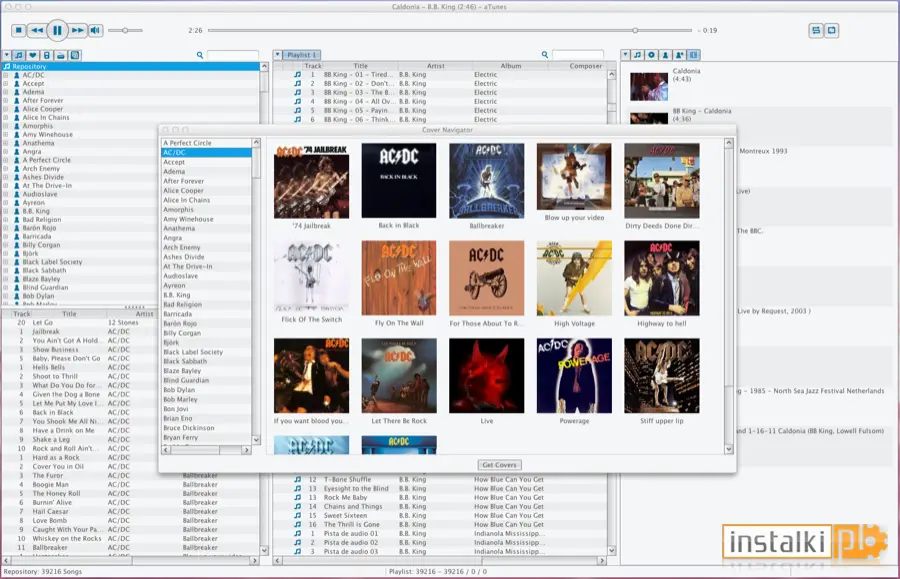
Task: Open the playlist options dropdown arrow
Action: pos(277,55)
